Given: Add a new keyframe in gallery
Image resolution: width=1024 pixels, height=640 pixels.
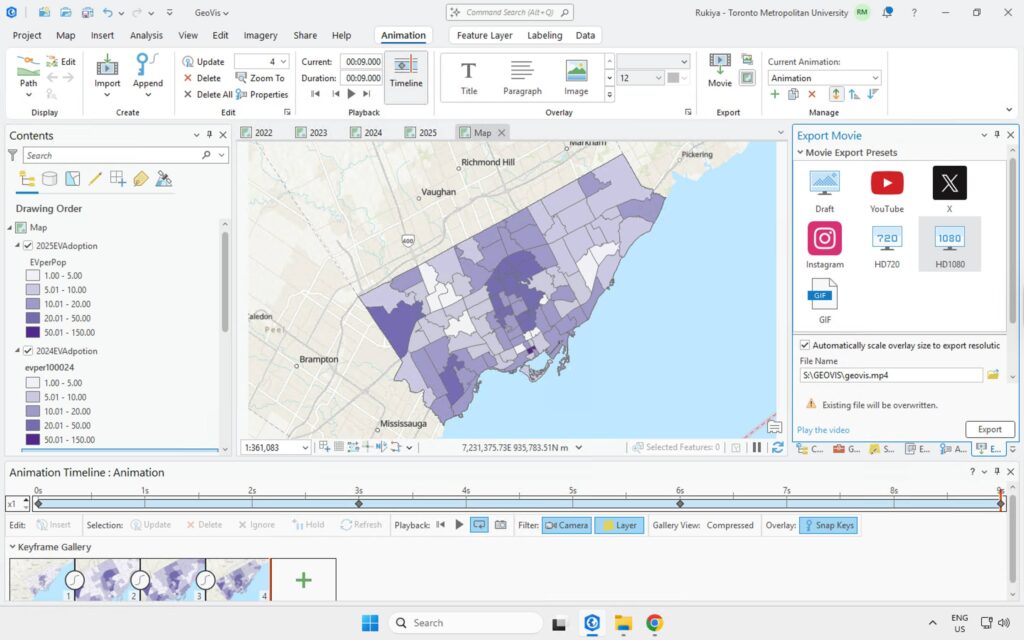Looking at the screenshot, I should click(303, 580).
